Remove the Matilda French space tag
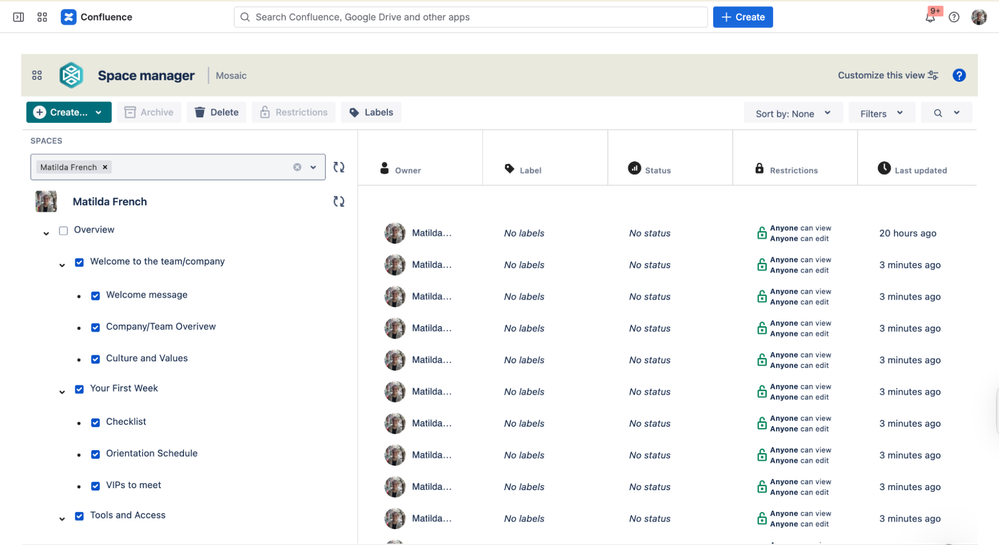 click(105, 167)
